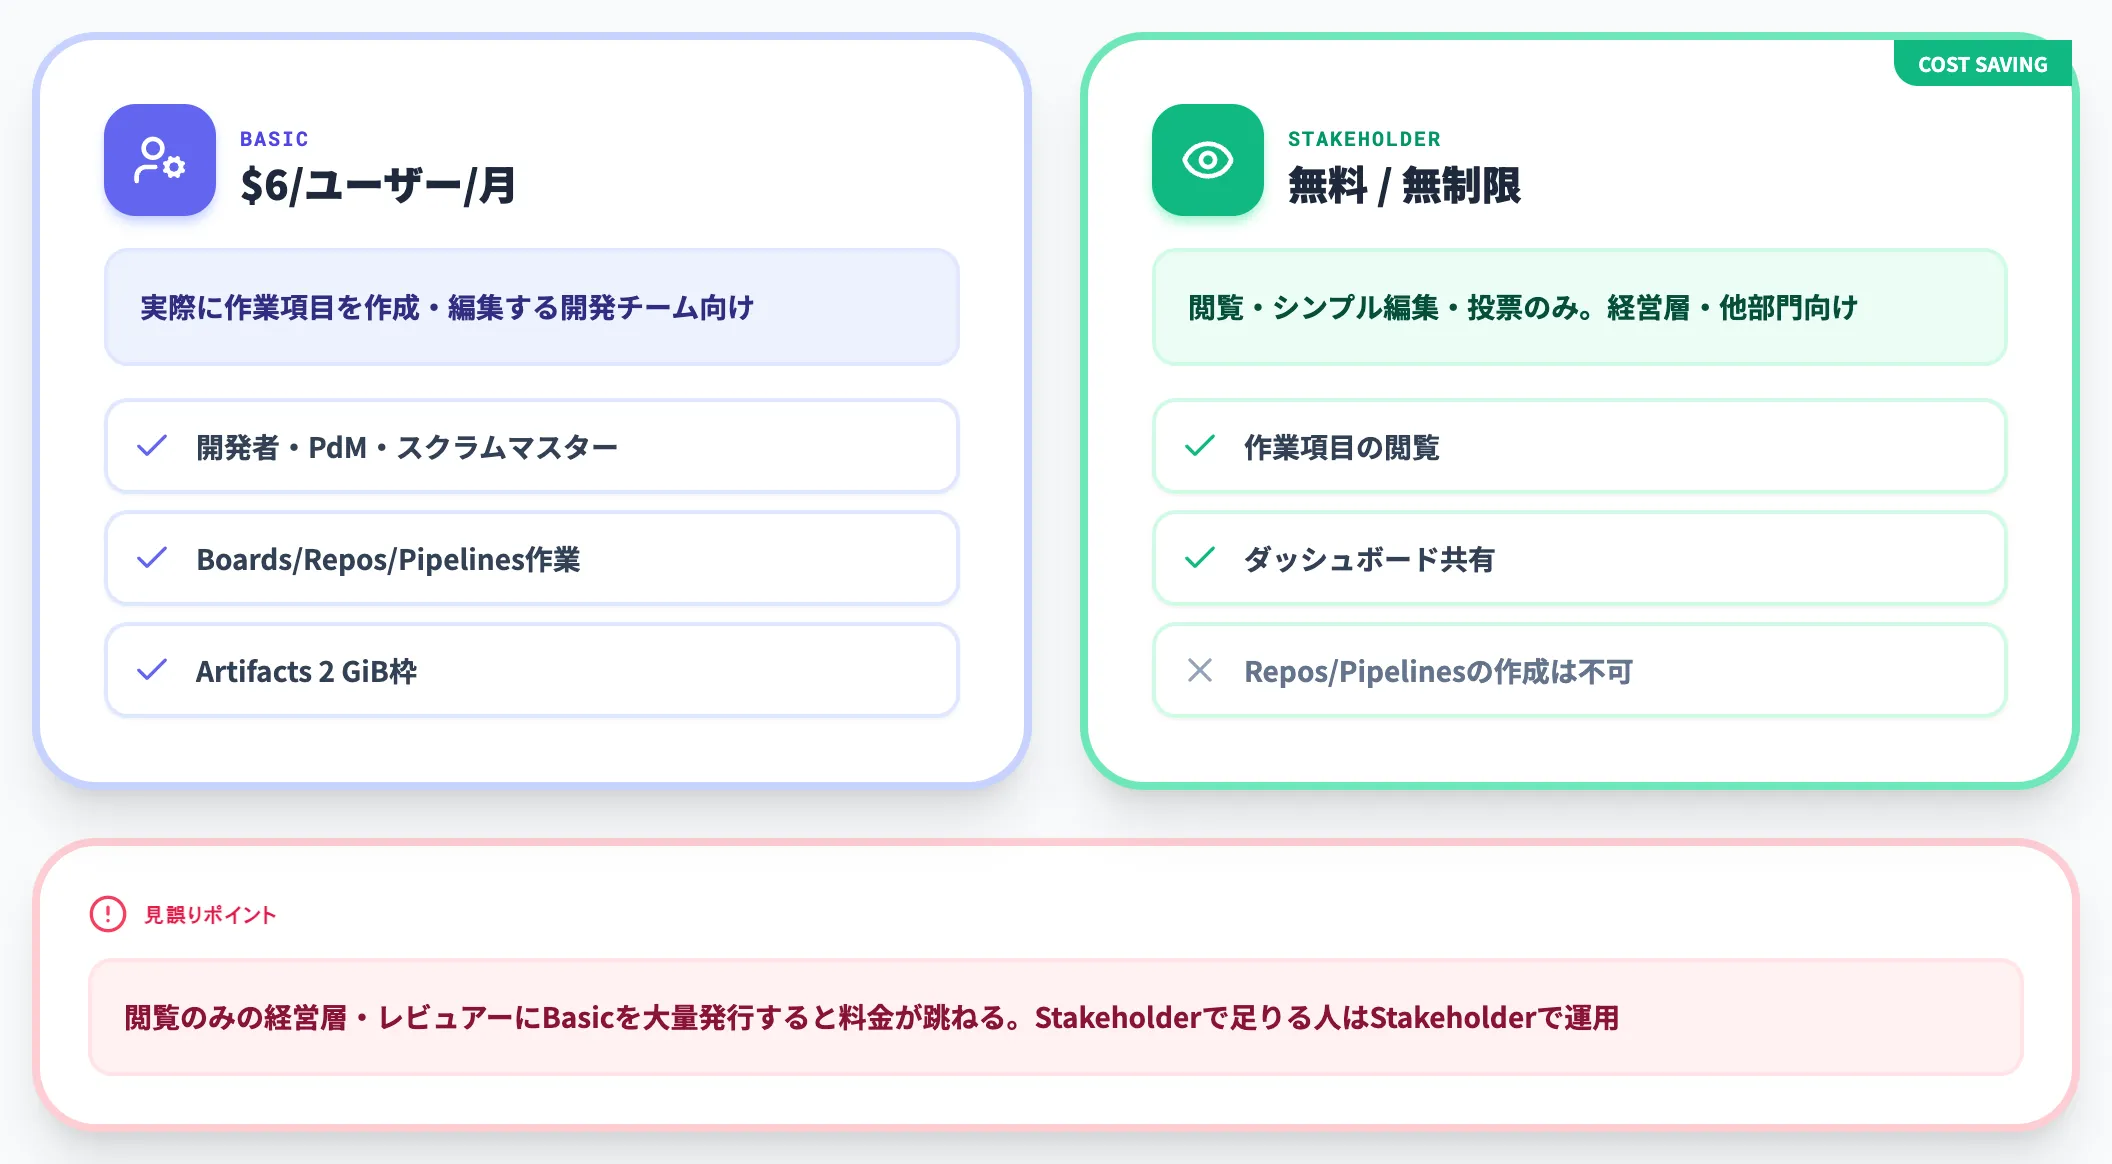Select the Boards/Repos/Pipelines作業 row
Viewport: 2112px width, 1164px height.
(x=532, y=558)
